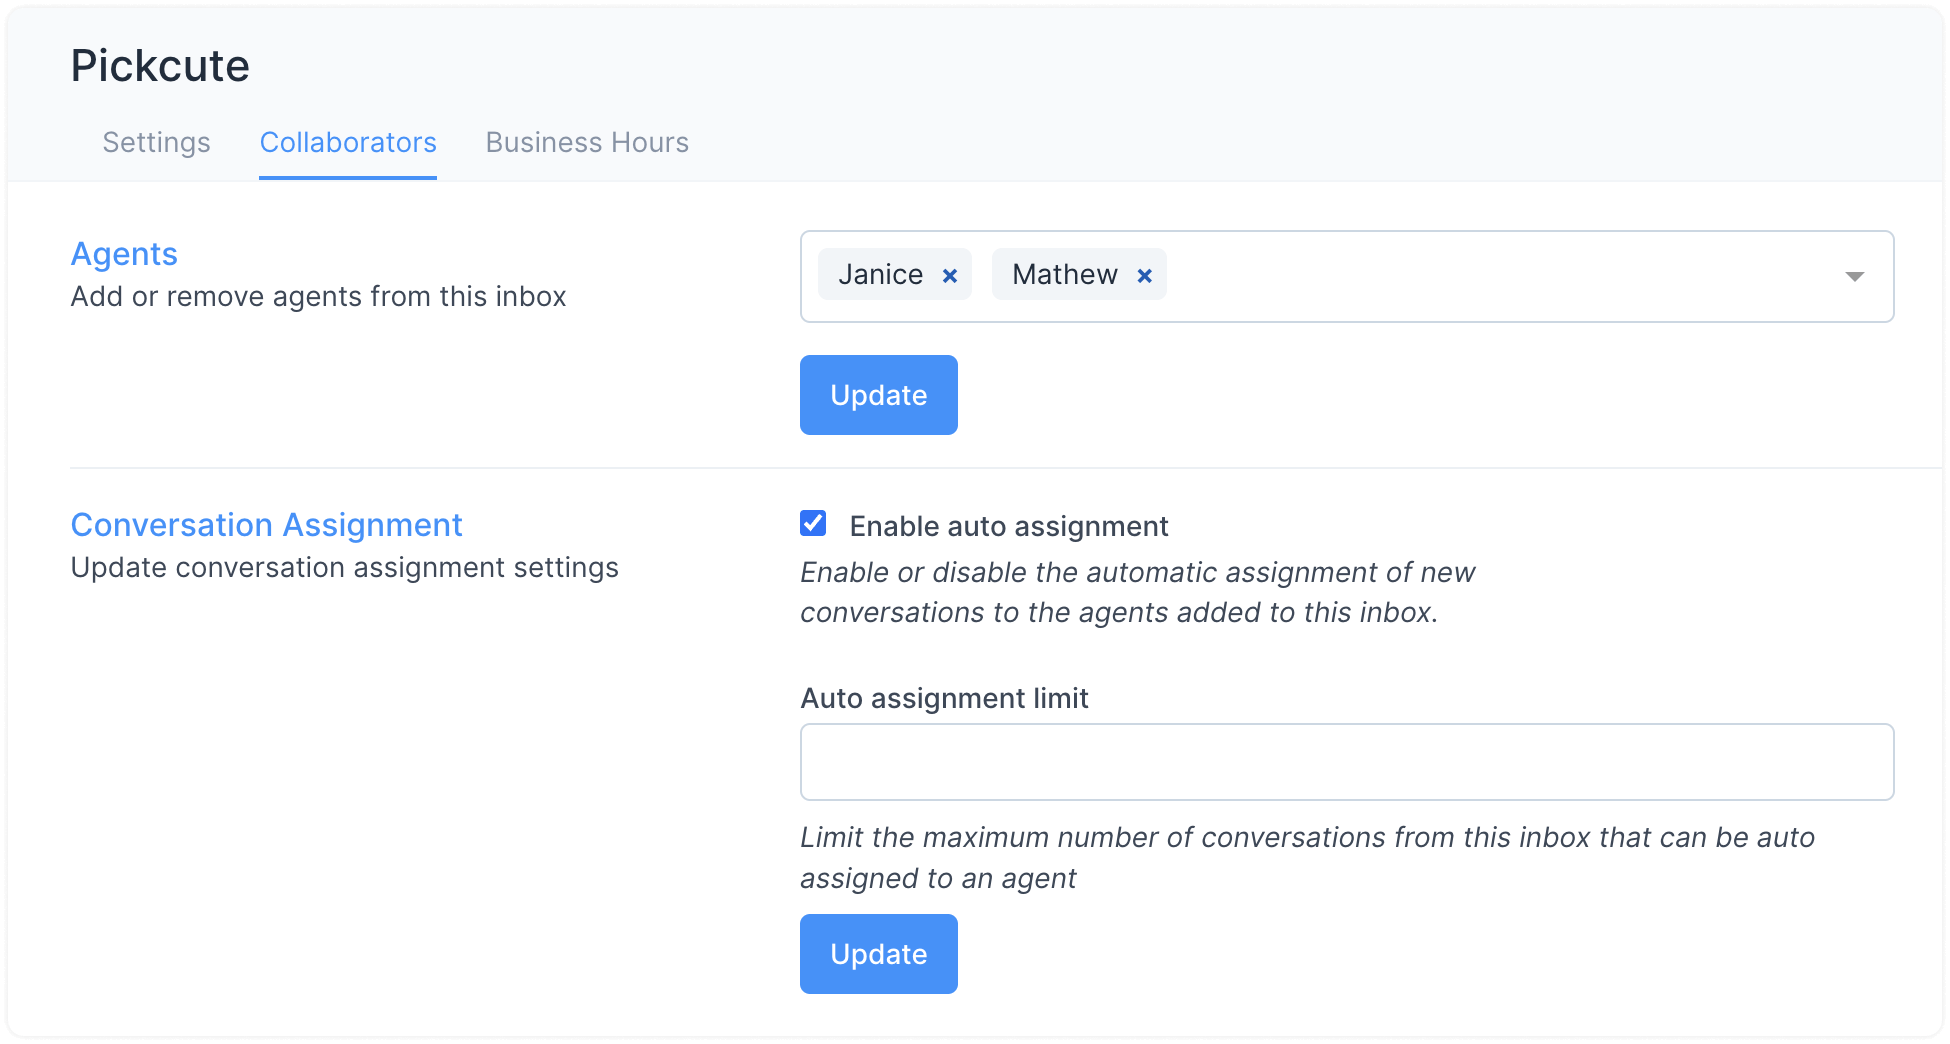Viewport: 1950px width, 1044px height.
Task: Click 'Add or remove agents' description text
Action: [318, 297]
